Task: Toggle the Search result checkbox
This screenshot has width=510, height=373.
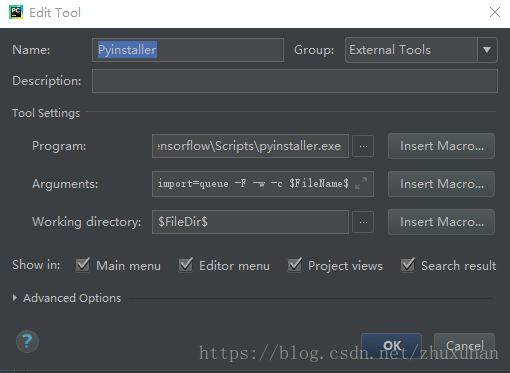Action: coord(408,265)
